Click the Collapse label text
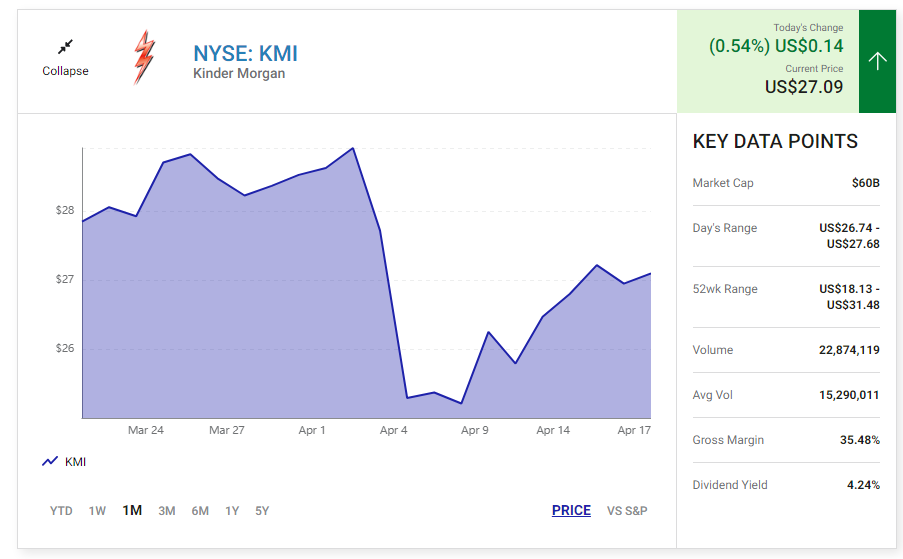The image size is (903, 559). pyautogui.click(x=65, y=71)
